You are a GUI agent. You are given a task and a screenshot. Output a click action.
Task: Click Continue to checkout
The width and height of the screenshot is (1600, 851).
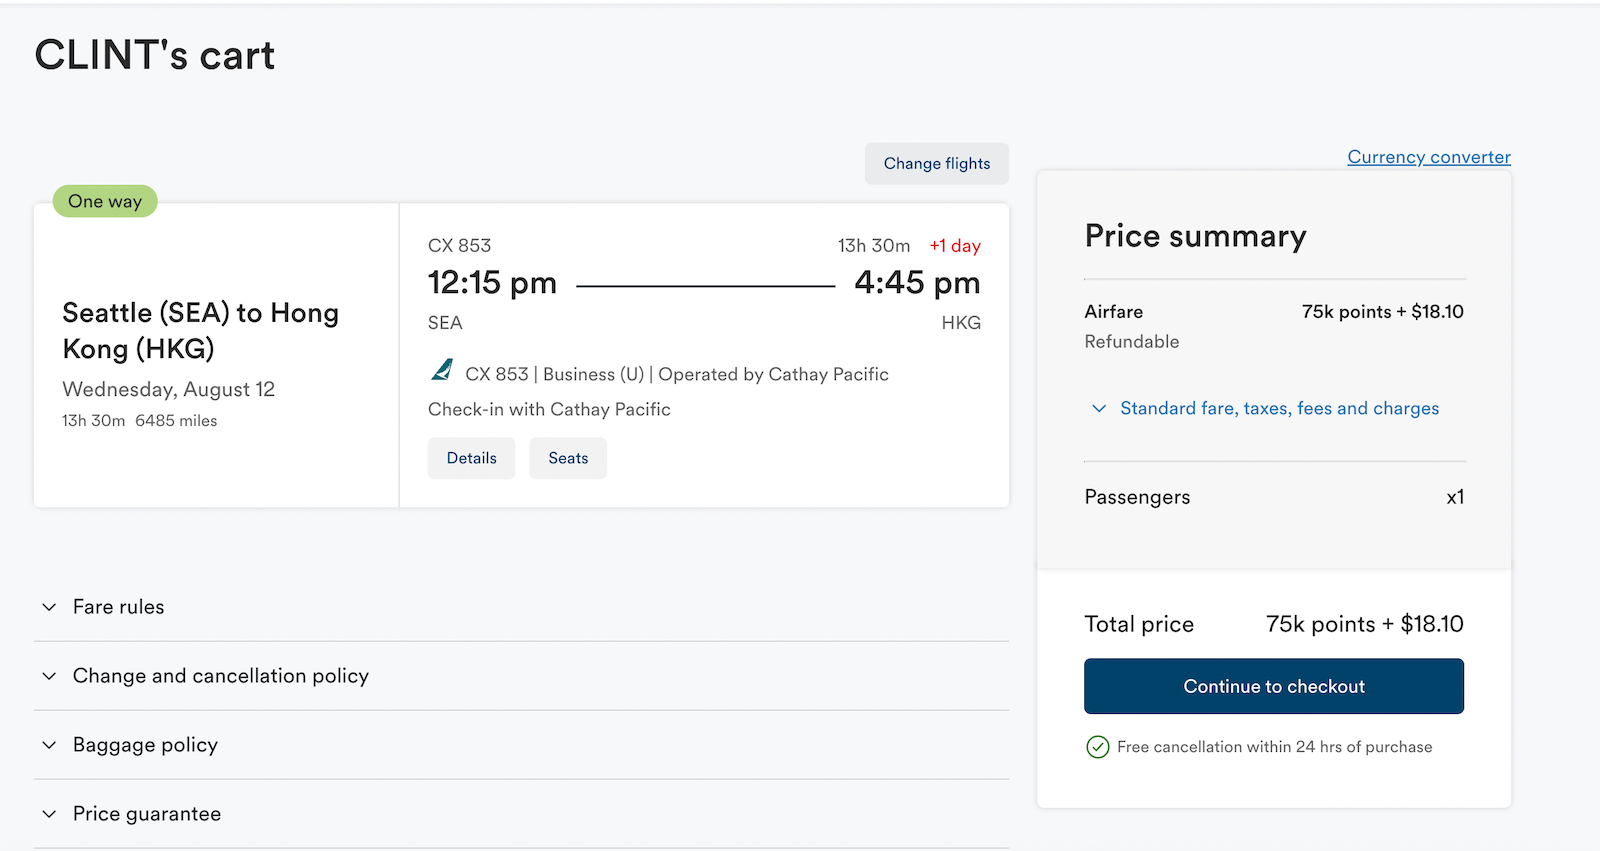[1274, 686]
